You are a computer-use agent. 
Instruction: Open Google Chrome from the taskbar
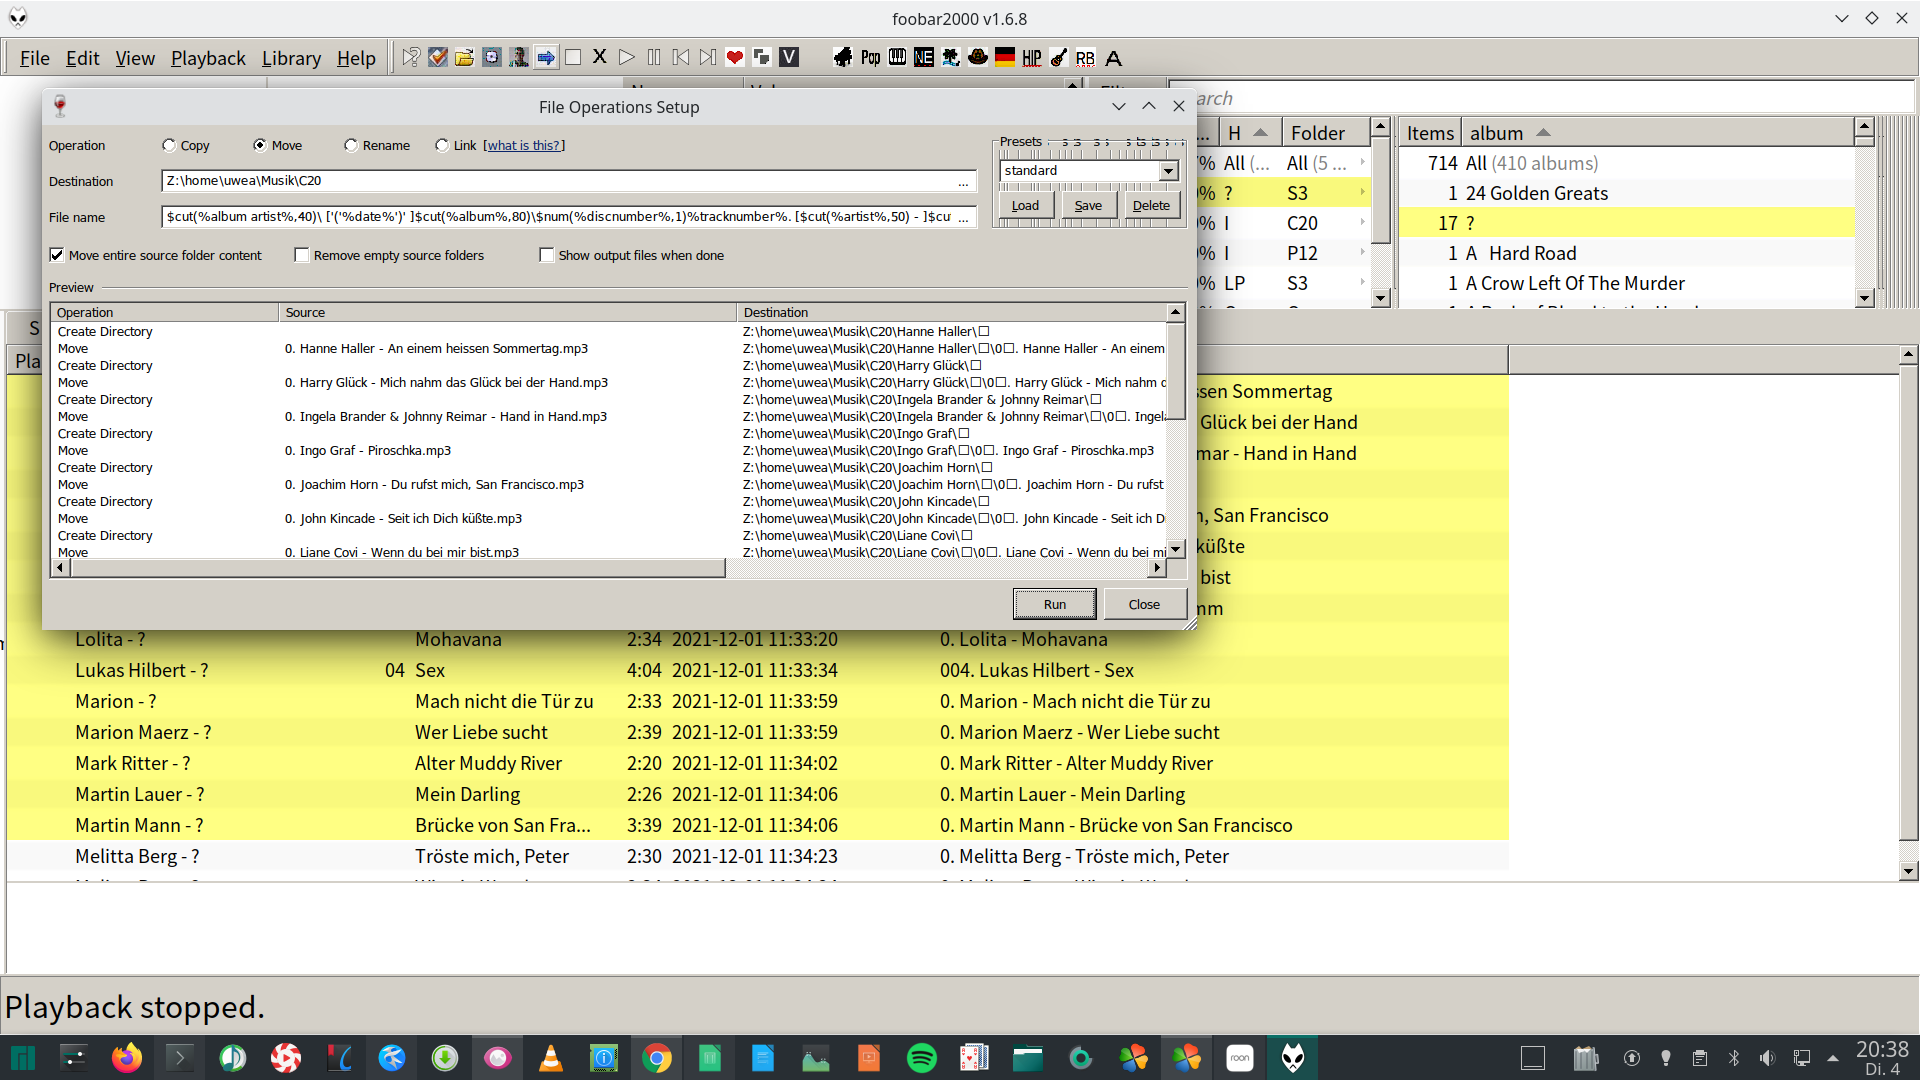pyautogui.click(x=657, y=1057)
